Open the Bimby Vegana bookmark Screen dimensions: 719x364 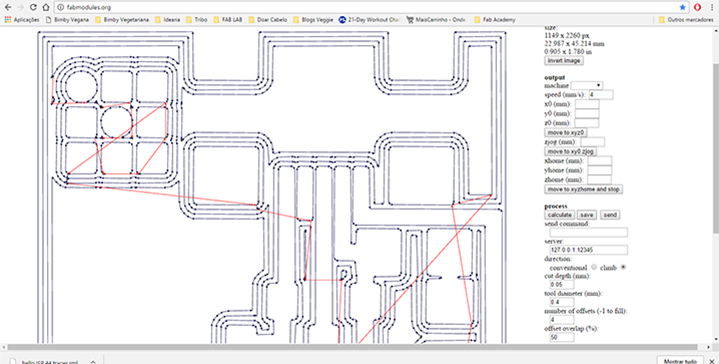[x=67, y=20]
